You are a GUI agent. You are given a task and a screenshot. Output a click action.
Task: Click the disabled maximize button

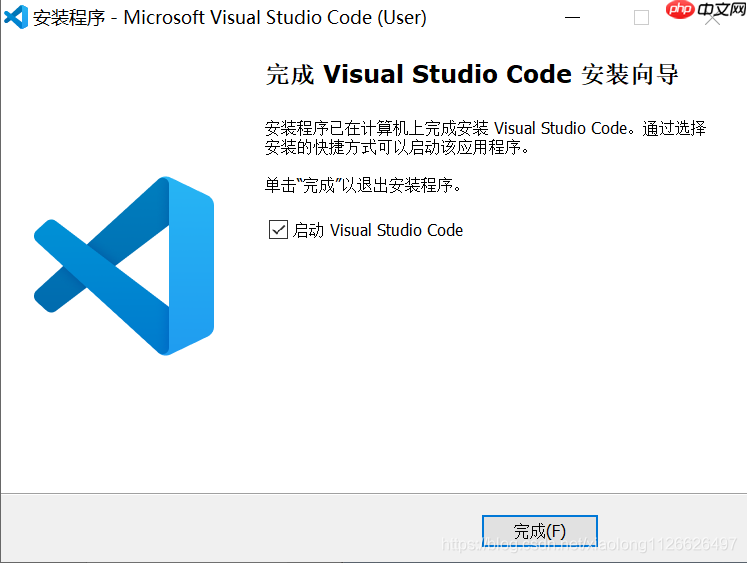(641, 18)
